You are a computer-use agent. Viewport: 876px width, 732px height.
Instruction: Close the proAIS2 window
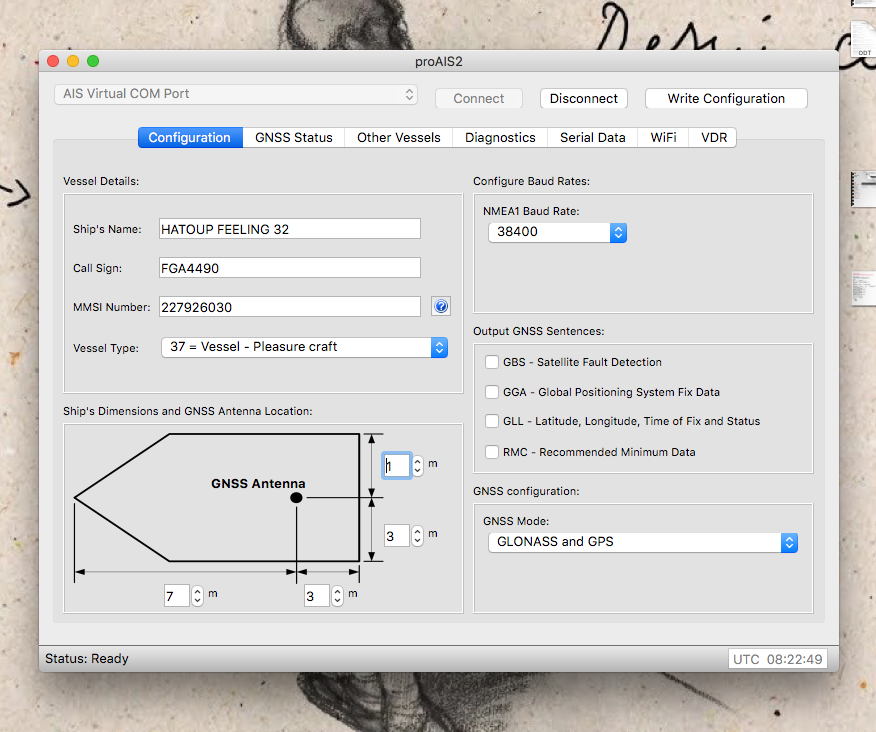click(x=53, y=61)
